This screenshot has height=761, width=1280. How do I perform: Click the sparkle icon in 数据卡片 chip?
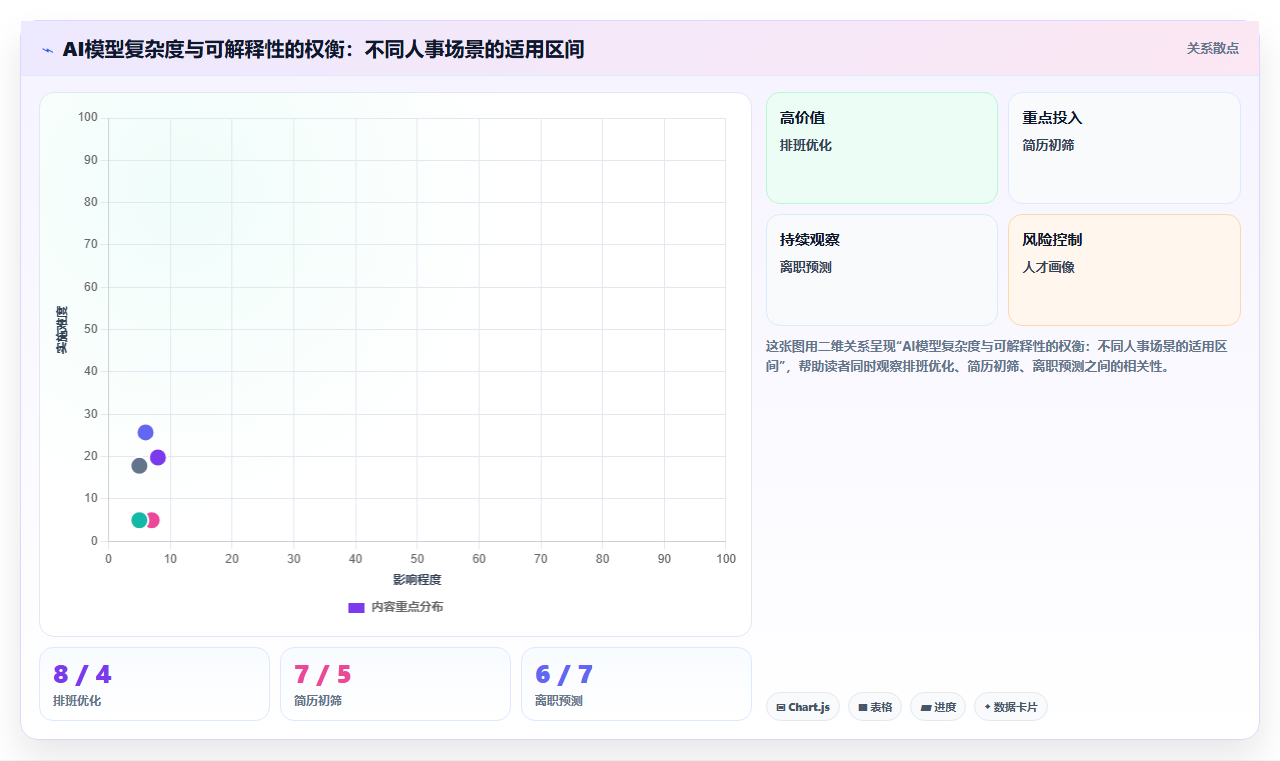pyautogui.click(x=988, y=707)
